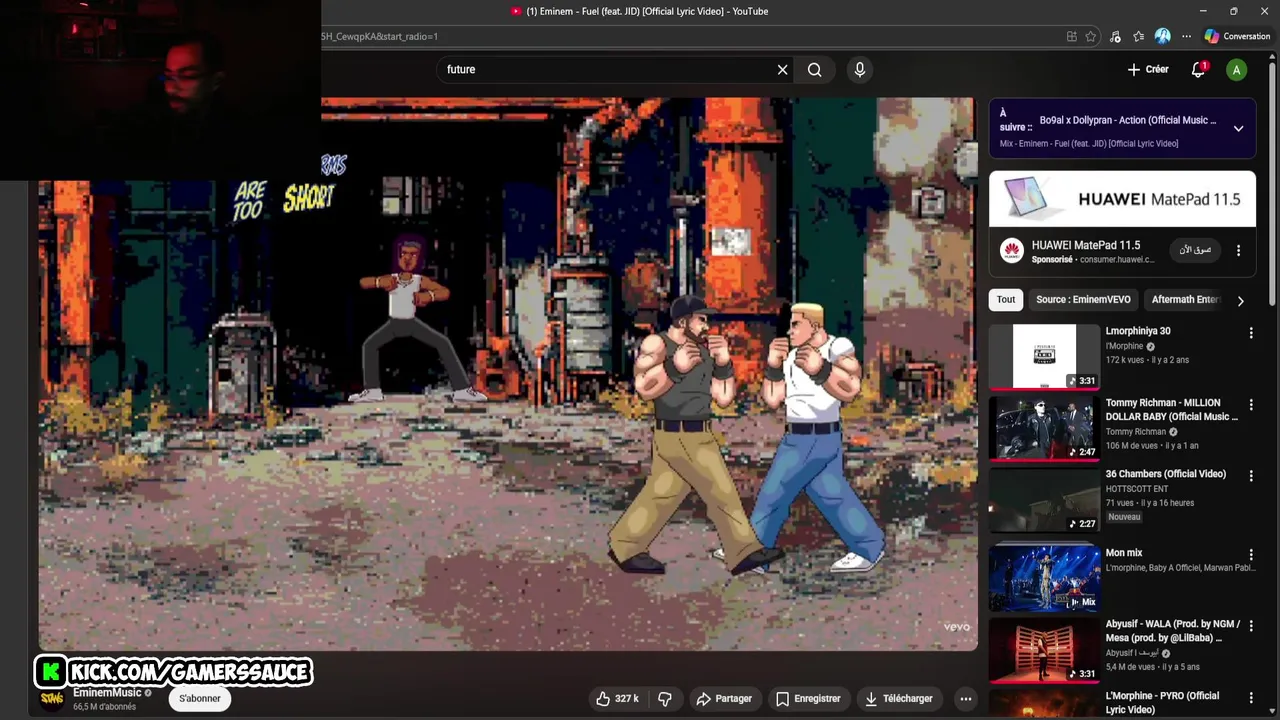Open the 'Mon mix' thumbnail
Image resolution: width=1280 pixels, height=720 pixels.
tap(1044, 578)
